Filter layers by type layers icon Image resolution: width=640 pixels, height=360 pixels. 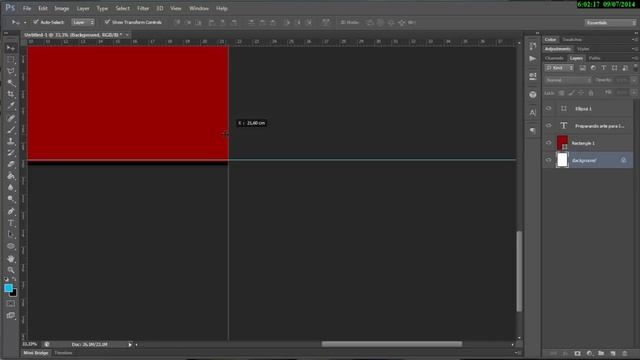(x=604, y=68)
